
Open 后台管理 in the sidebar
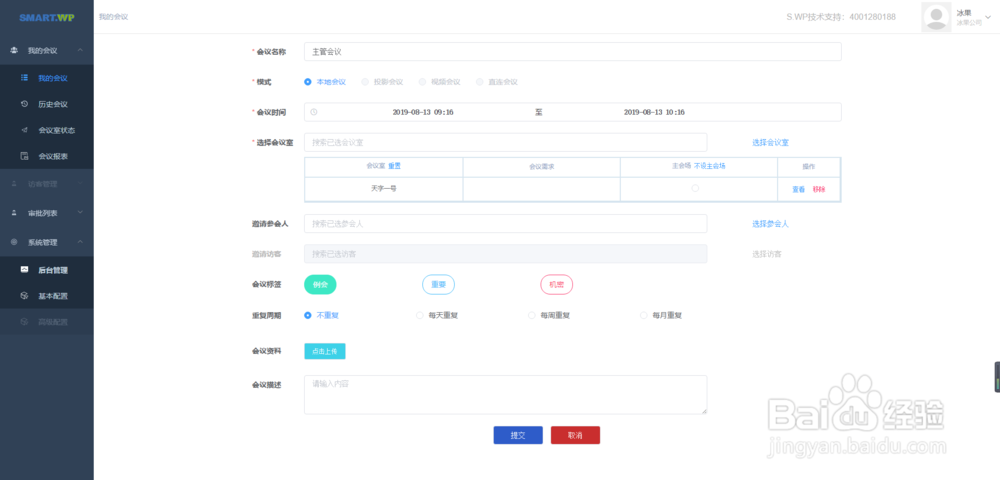(53, 270)
